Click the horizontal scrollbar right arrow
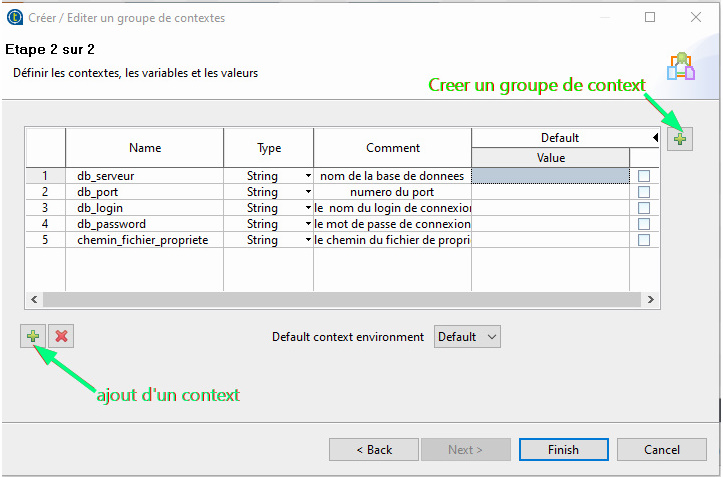 click(x=651, y=299)
